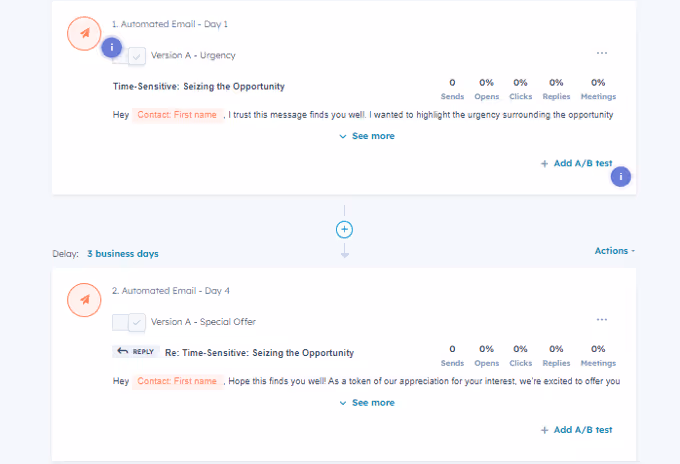Screen dimensions: 680x464
Task: Click Contact: First name token in Day 1 email
Action: pyautogui.click(x=177, y=115)
